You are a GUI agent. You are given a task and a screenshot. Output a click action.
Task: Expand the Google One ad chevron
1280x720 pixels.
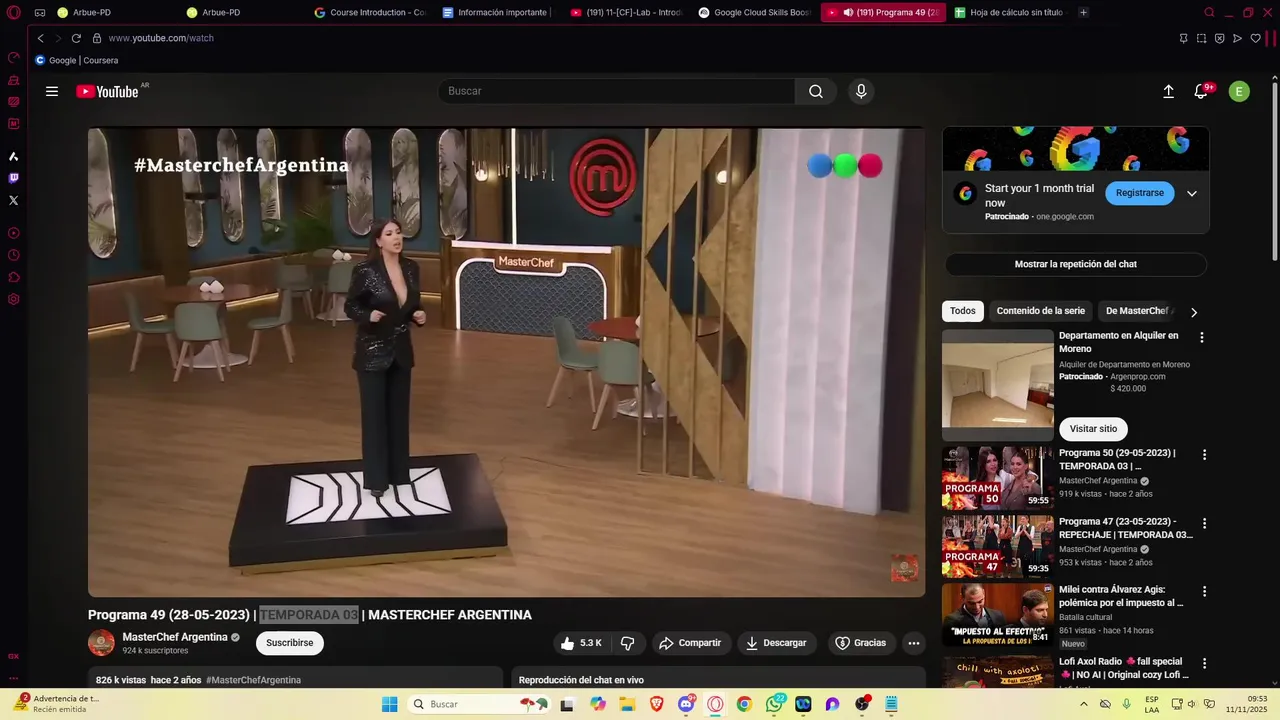coord(1191,194)
